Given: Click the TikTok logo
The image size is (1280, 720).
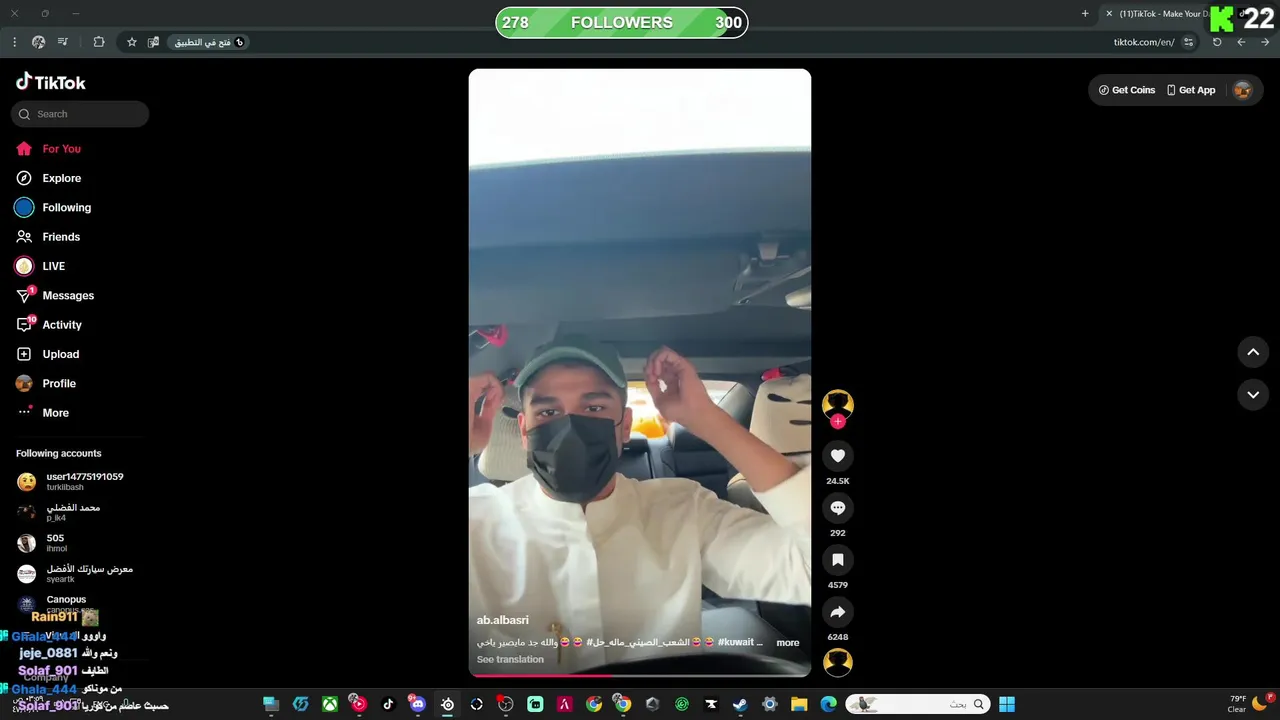Looking at the screenshot, I should 51,82.
